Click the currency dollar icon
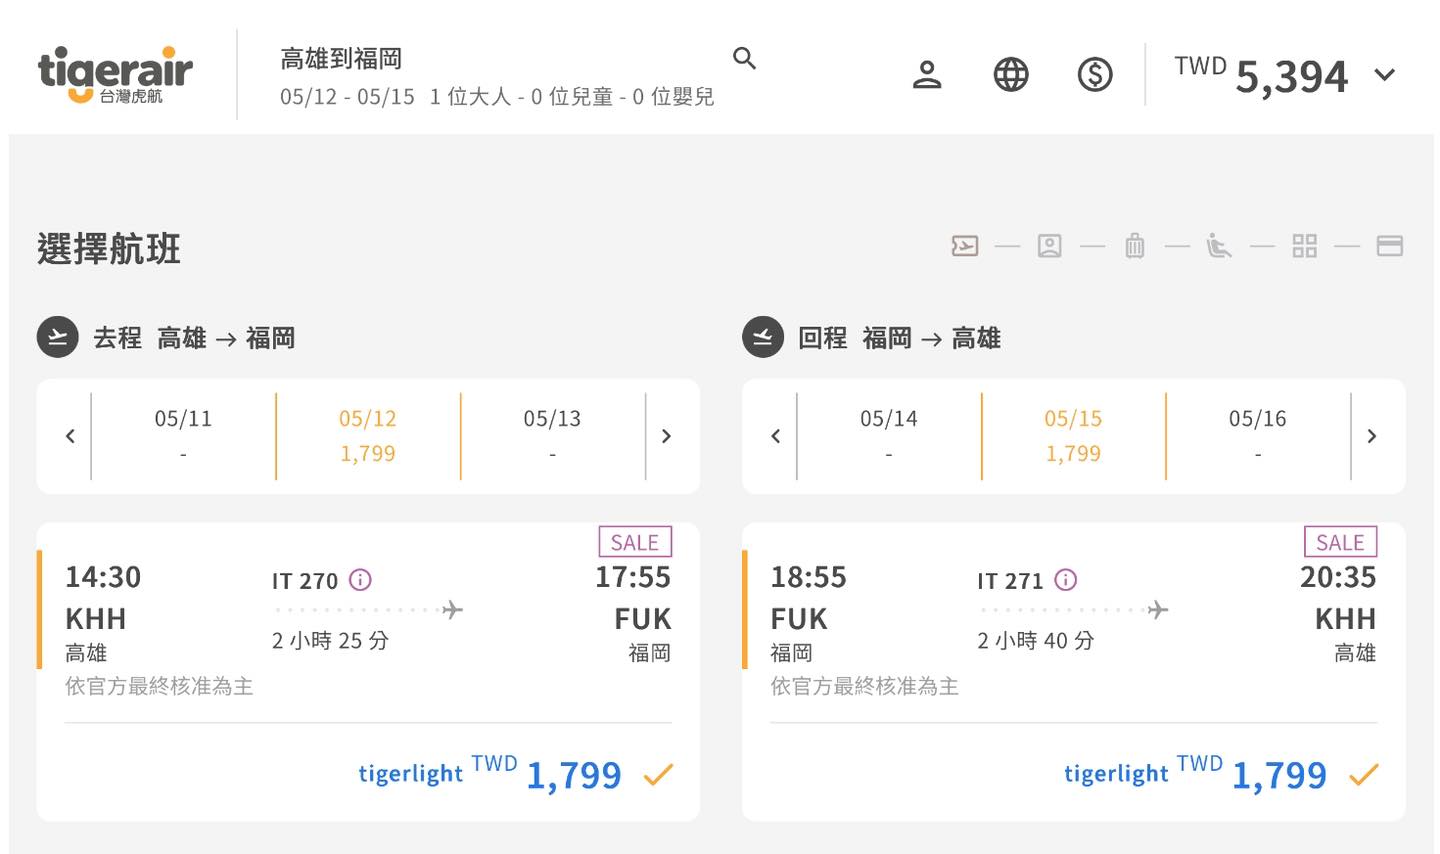The width and height of the screenshot is (1440, 854). [x=1095, y=75]
